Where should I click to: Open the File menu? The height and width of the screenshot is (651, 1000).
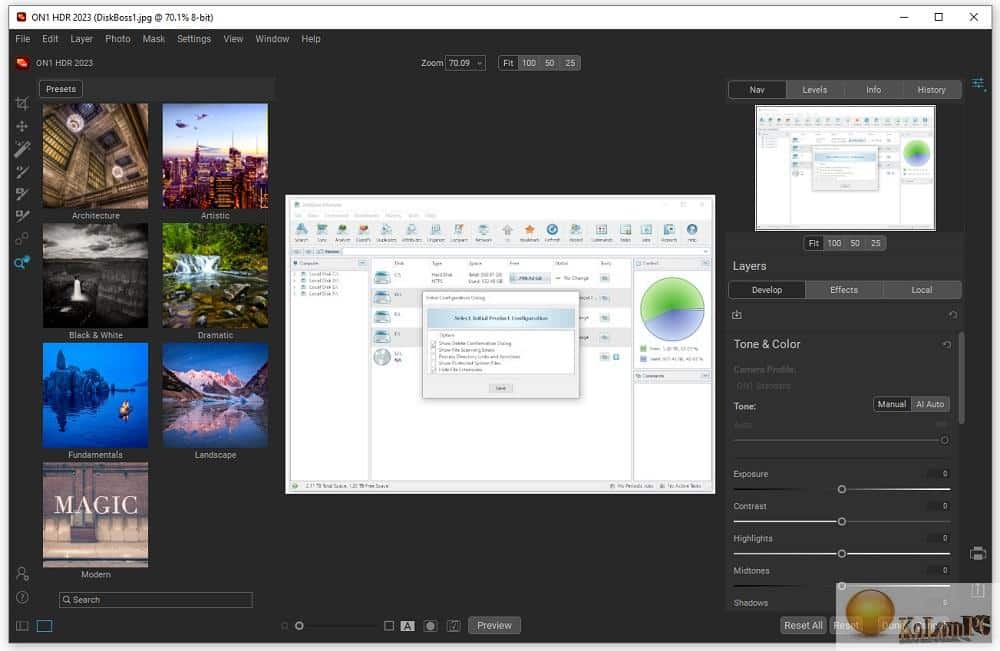pyautogui.click(x=23, y=39)
